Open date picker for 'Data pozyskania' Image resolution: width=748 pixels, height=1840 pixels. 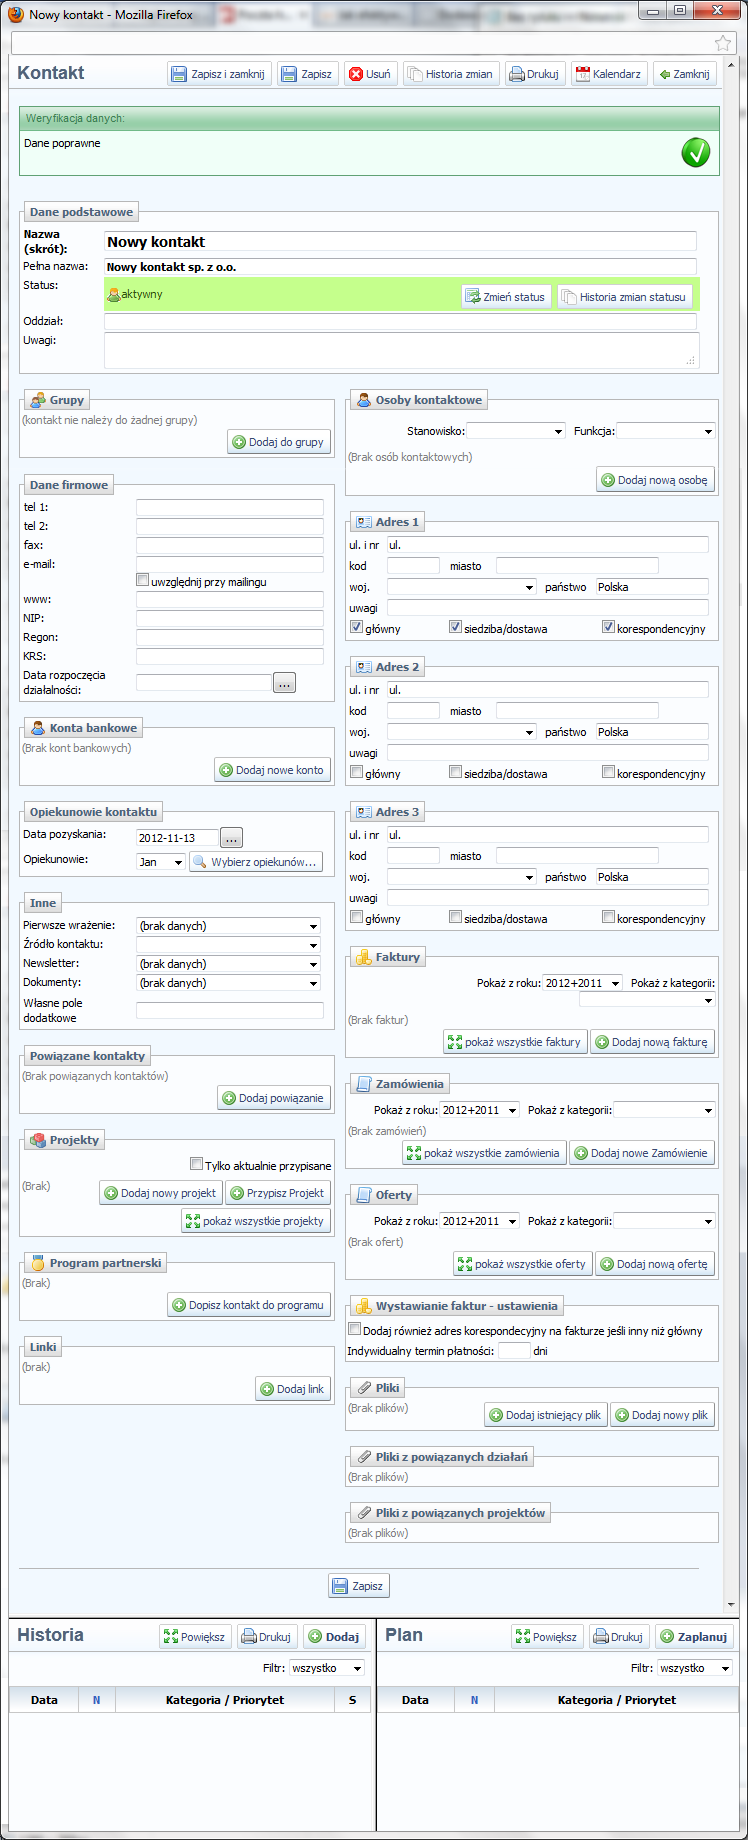tap(231, 838)
